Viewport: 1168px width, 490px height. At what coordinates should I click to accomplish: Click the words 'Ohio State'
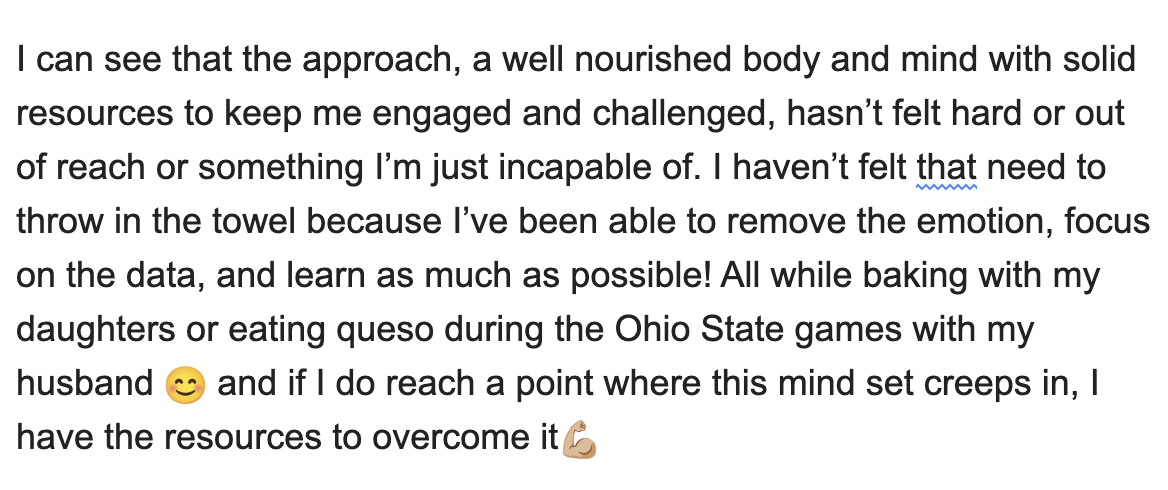pos(699,329)
